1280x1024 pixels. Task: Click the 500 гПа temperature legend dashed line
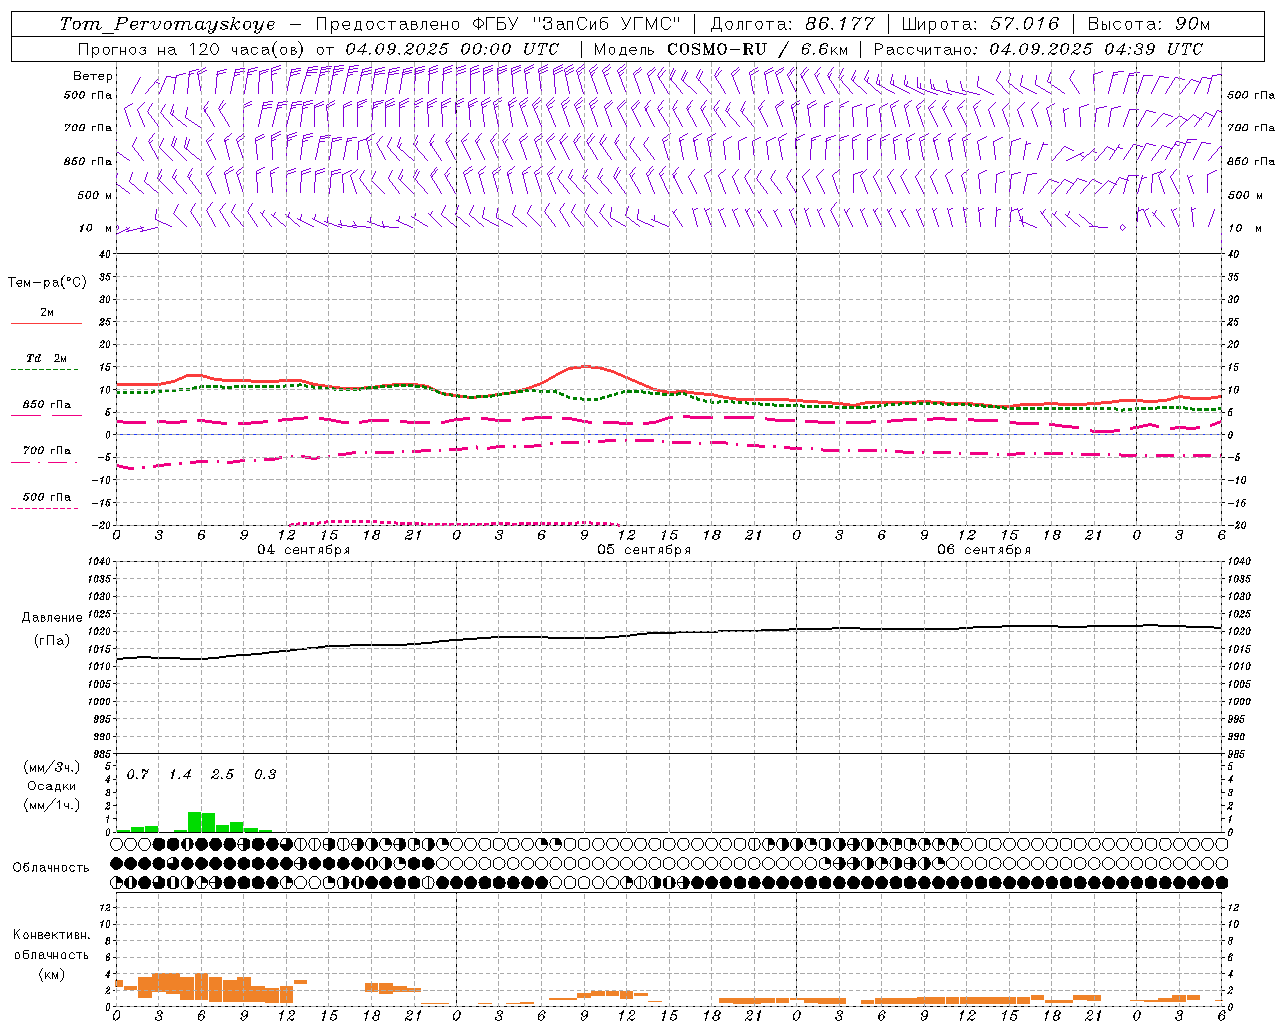tap(44, 508)
